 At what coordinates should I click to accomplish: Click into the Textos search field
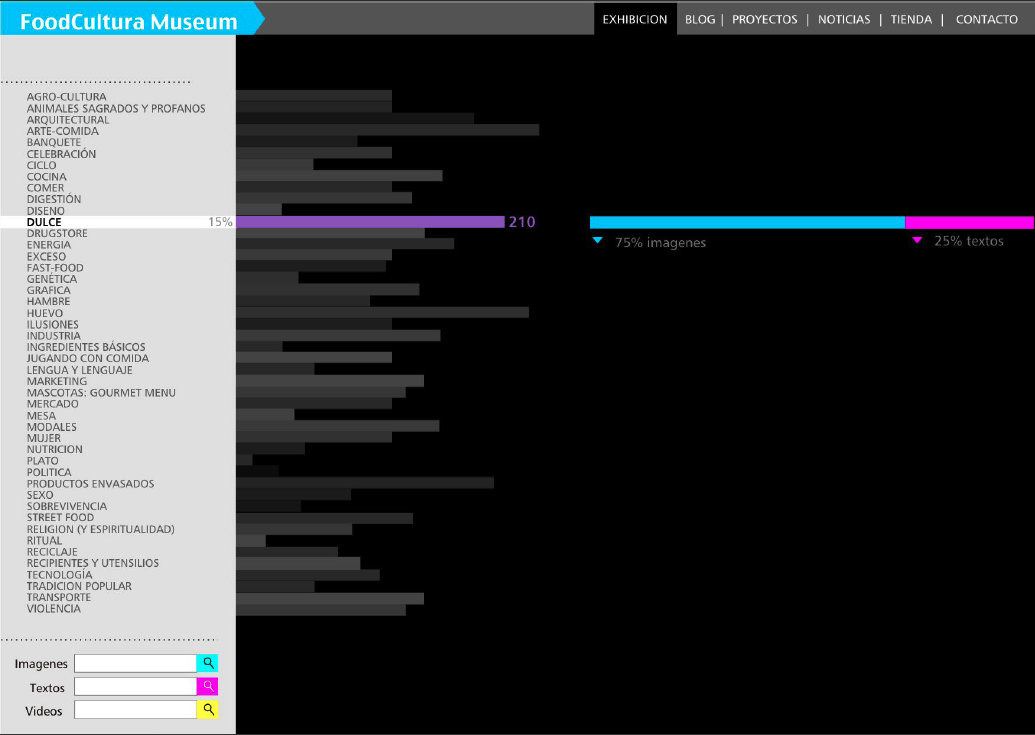point(135,686)
